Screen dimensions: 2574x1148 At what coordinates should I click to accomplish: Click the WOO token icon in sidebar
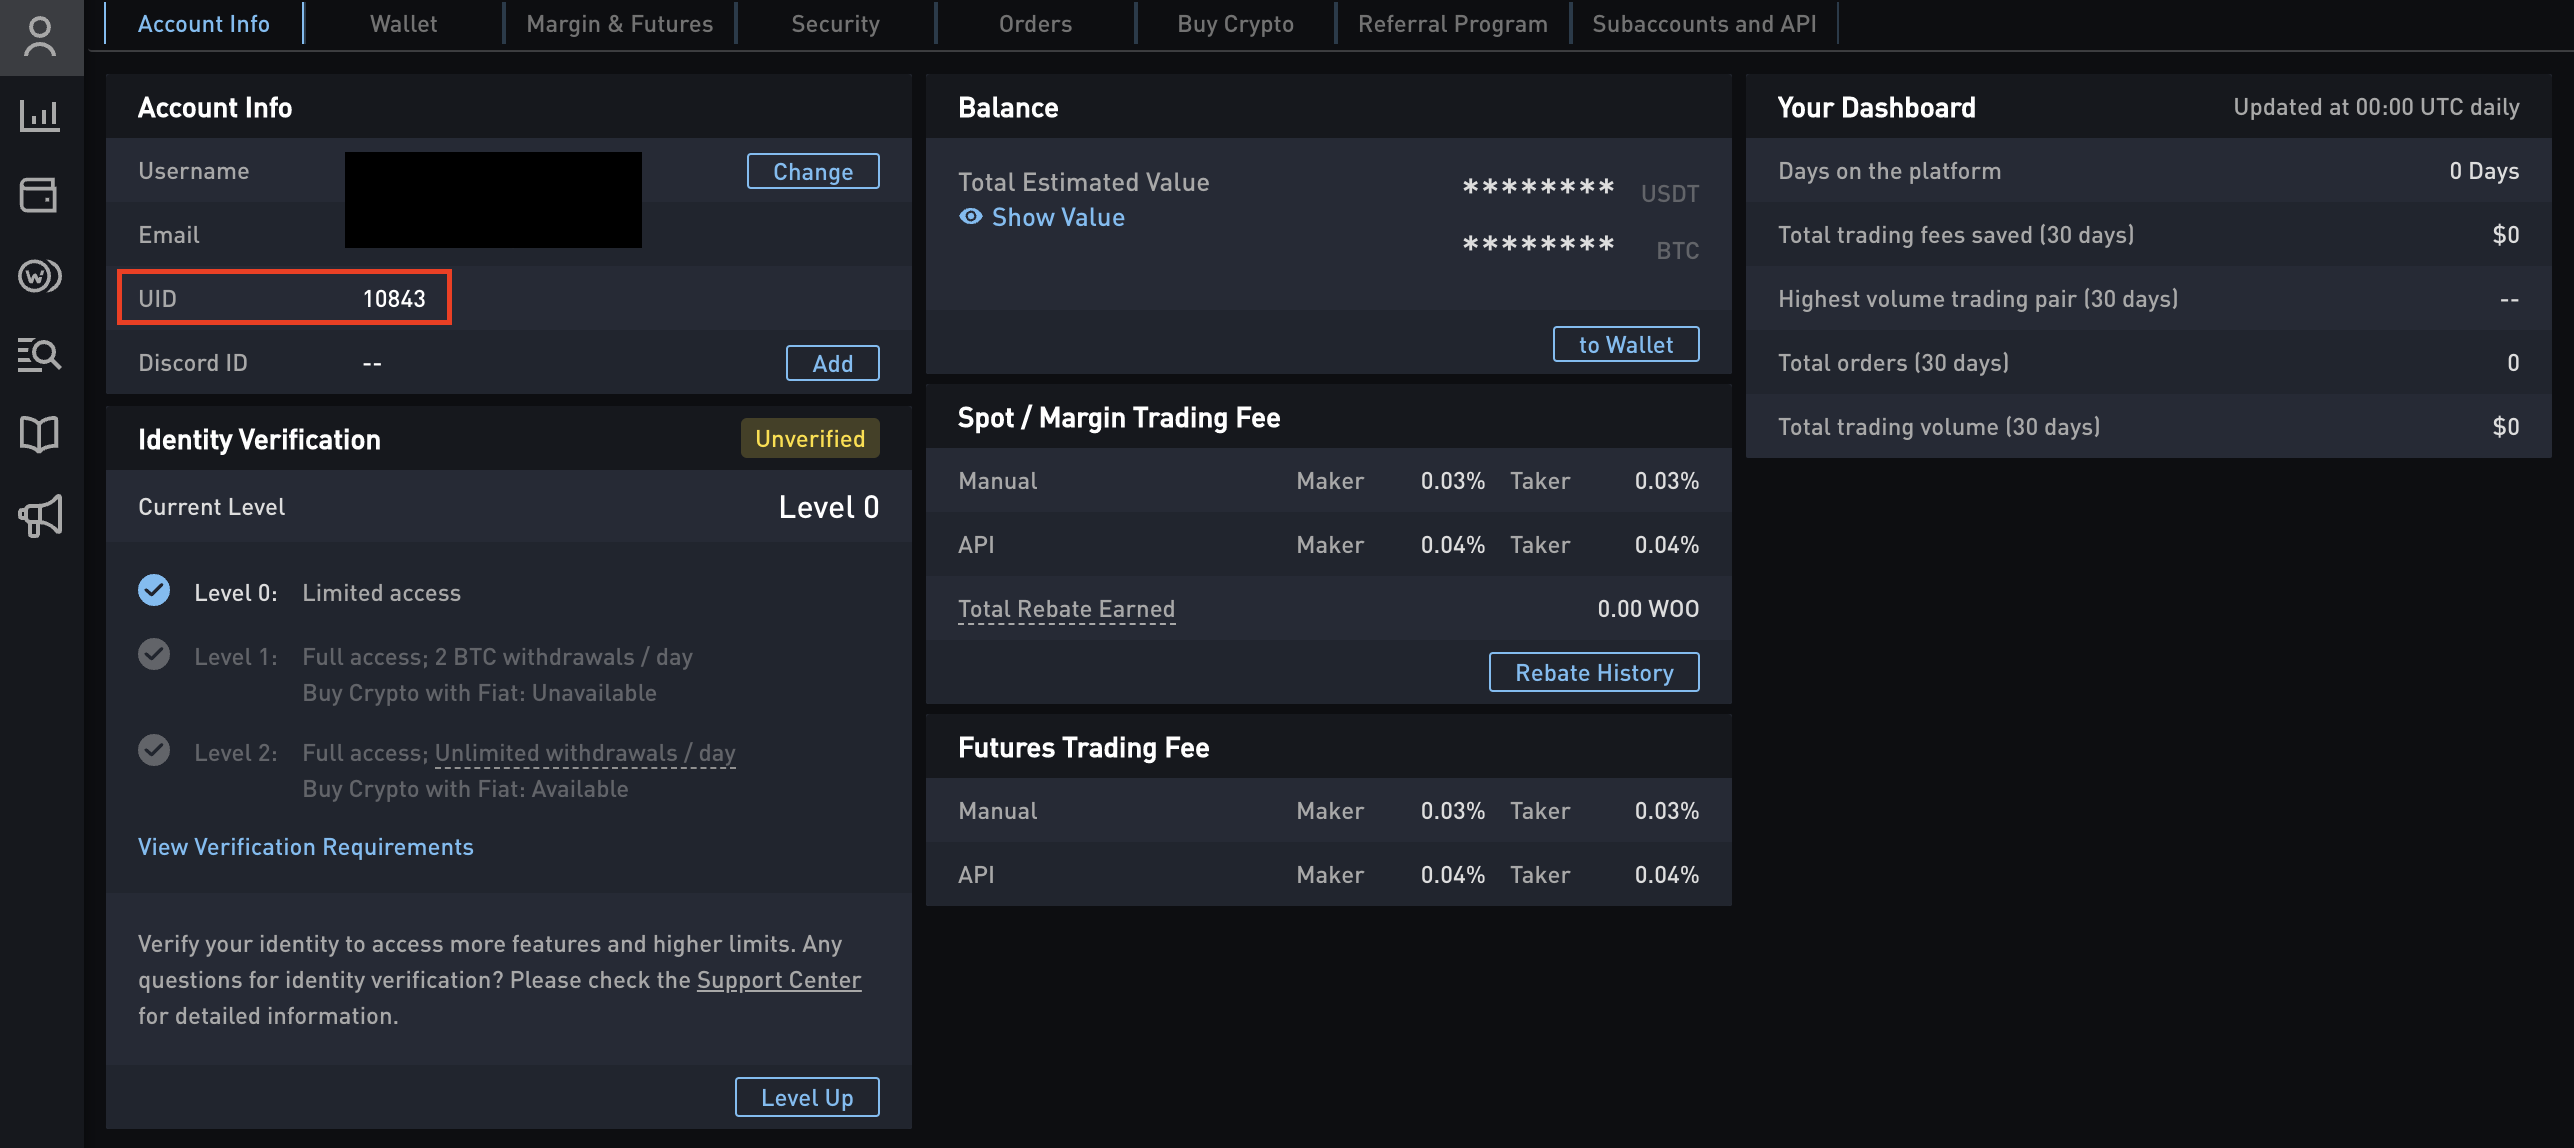tap(40, 275)
